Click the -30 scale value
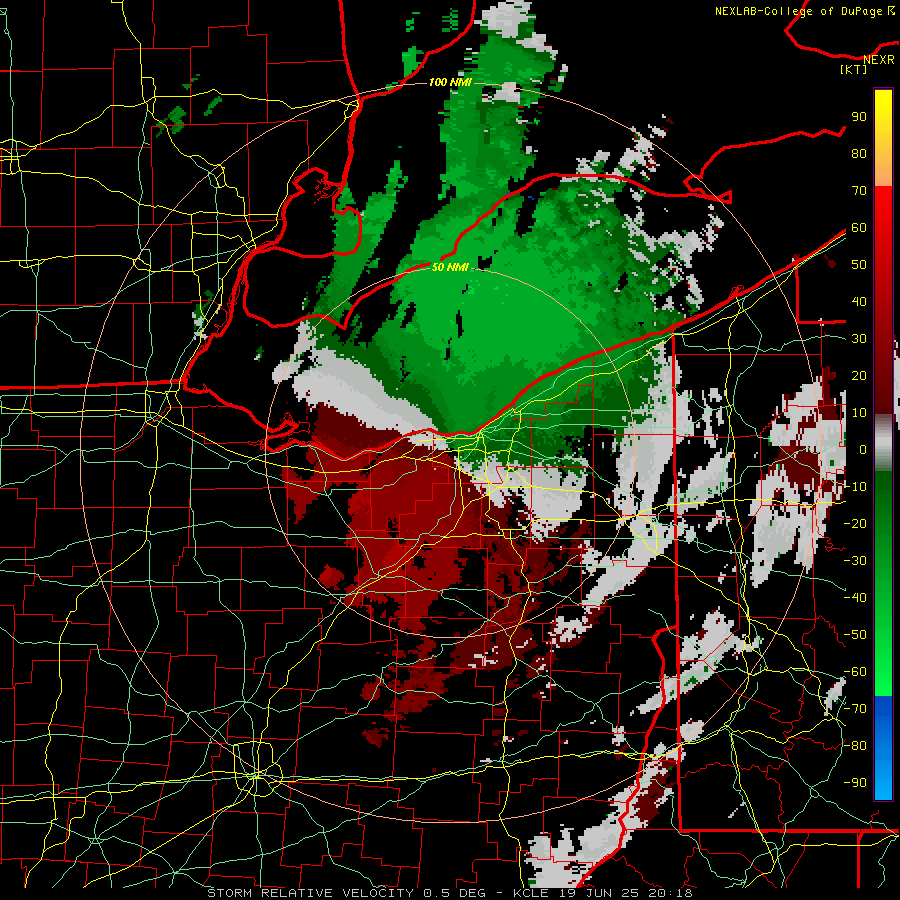This screenshot has width=900, height=900. [x=855, y=561]
